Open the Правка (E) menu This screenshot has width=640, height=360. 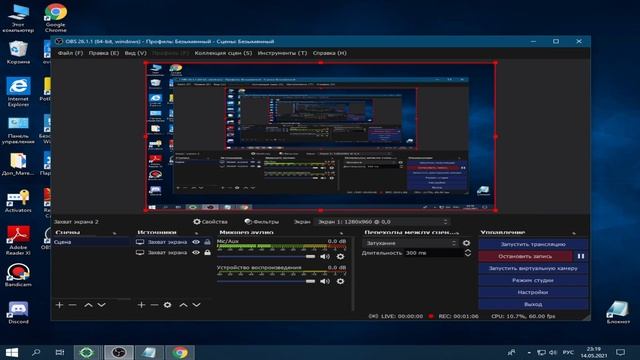click(x=104, y=53)
